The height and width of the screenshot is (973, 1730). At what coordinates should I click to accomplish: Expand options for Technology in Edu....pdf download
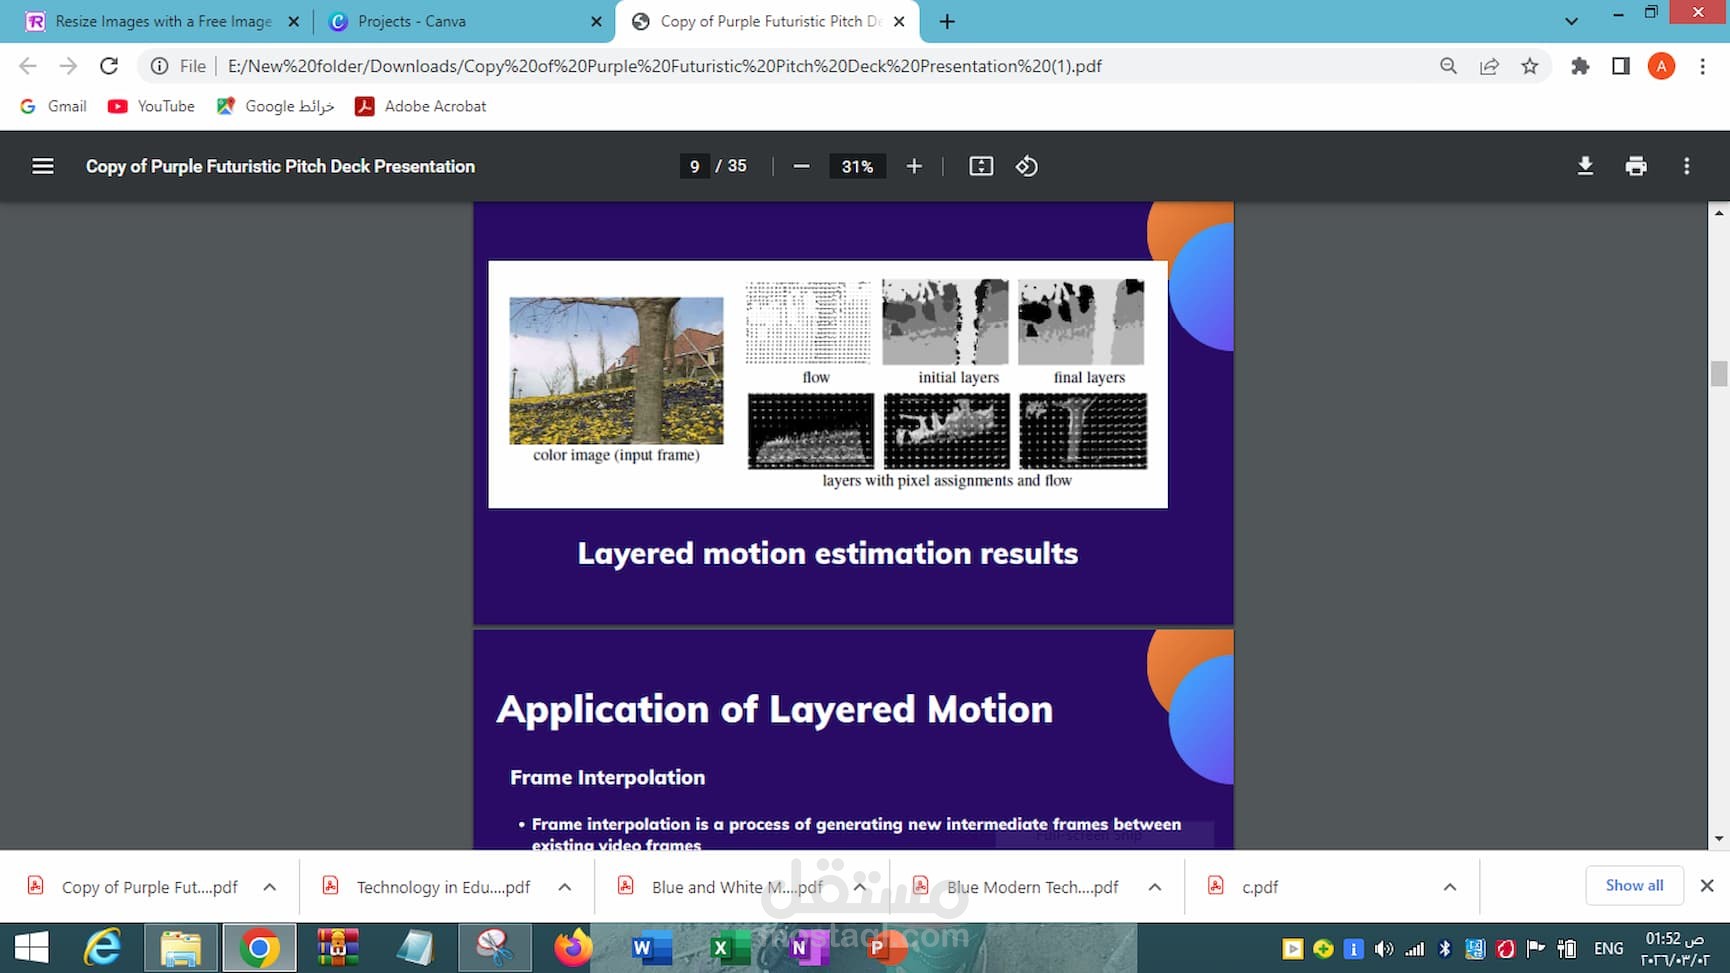pyautogui.click(x=565, y=887)
